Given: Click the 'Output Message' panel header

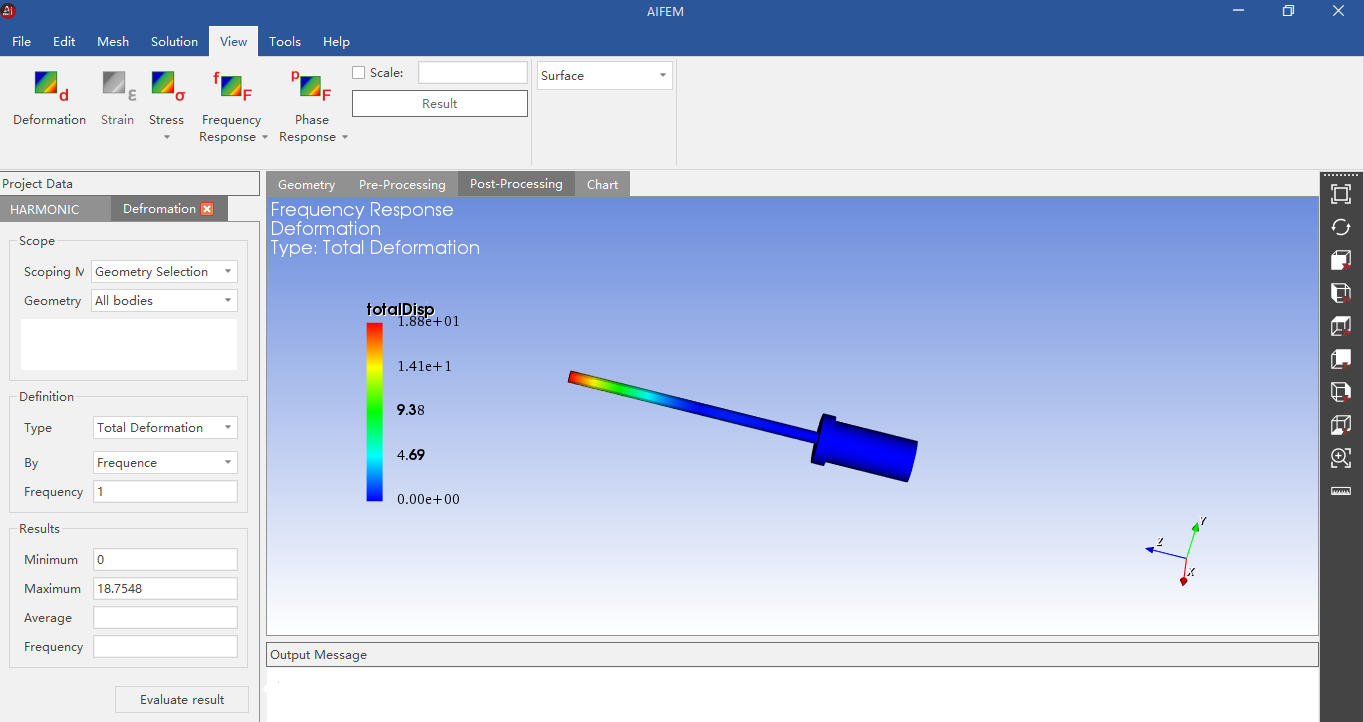Looking at the screenshot, I should [792, 655].
